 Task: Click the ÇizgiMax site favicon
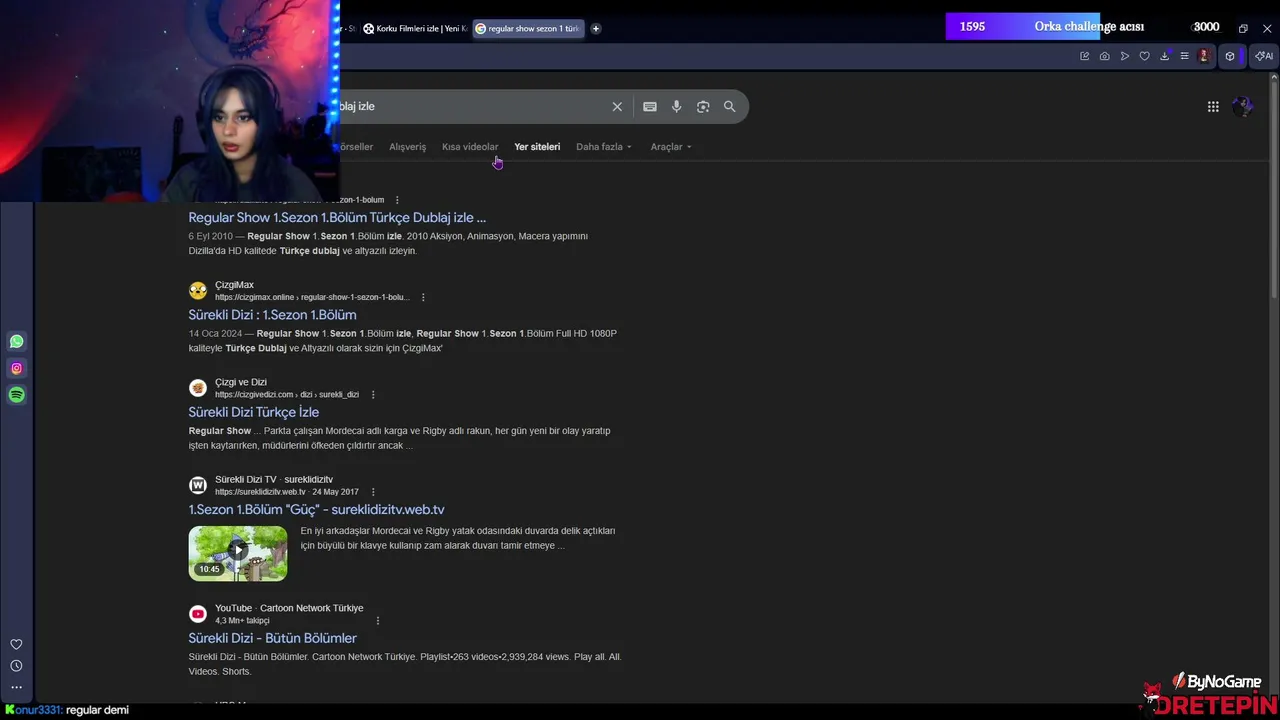tap(198, 291)
